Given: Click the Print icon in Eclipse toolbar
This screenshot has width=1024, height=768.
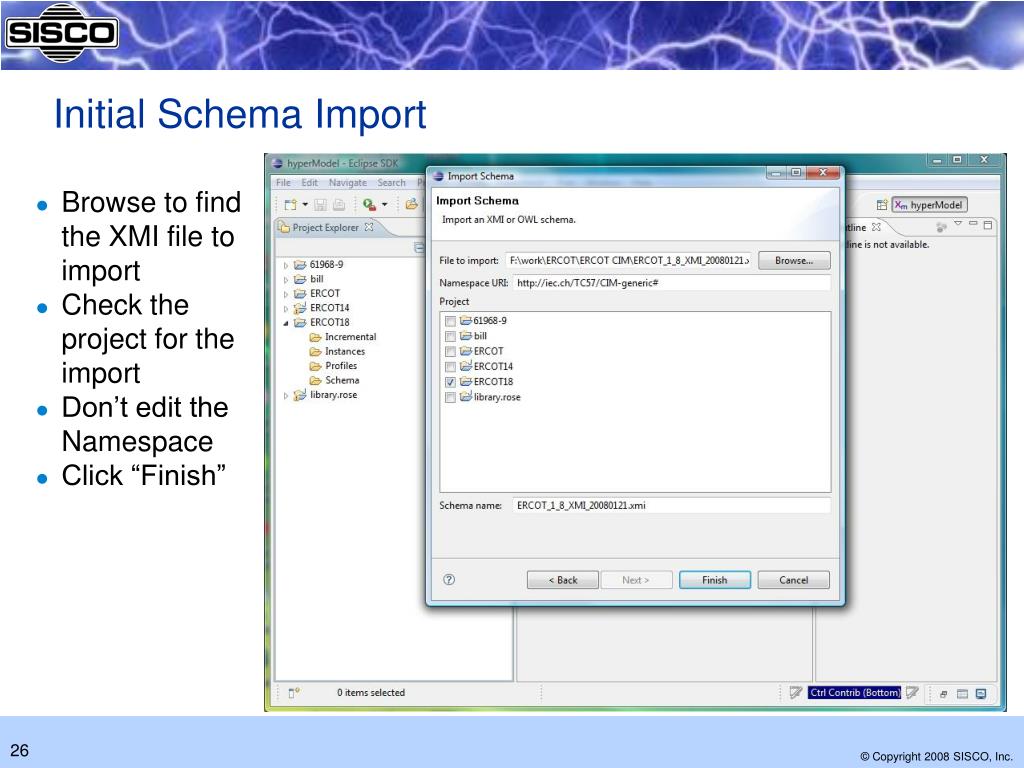Looking at the screenshot, I should pyautogui.click(x=339, y=204).
